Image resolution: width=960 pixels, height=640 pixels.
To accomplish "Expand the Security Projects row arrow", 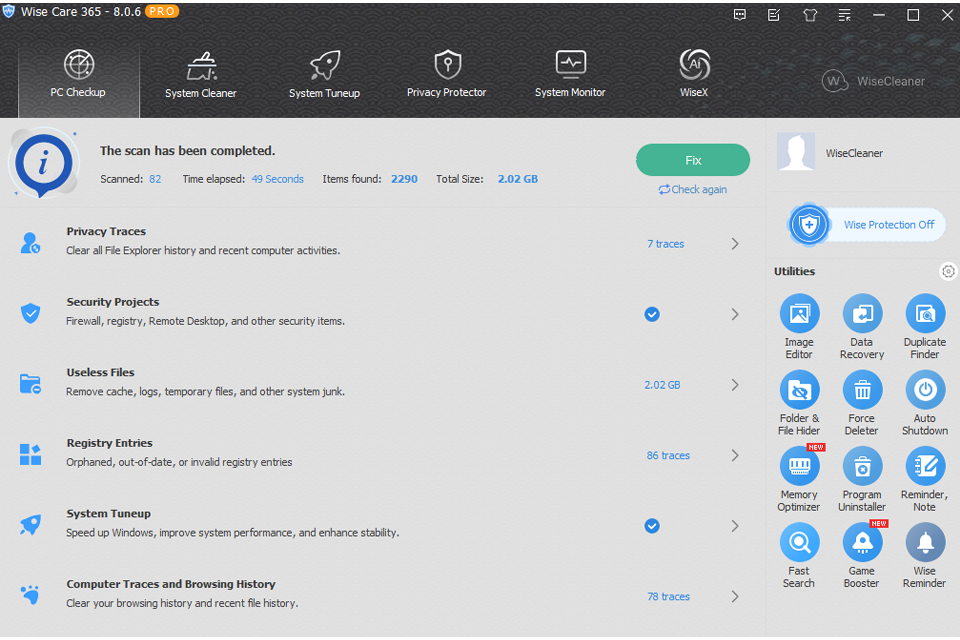I will 735,314.
